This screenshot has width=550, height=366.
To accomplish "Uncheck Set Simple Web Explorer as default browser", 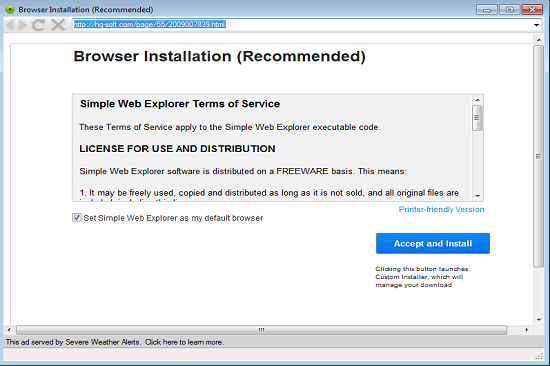I will [x=77, y=218].
